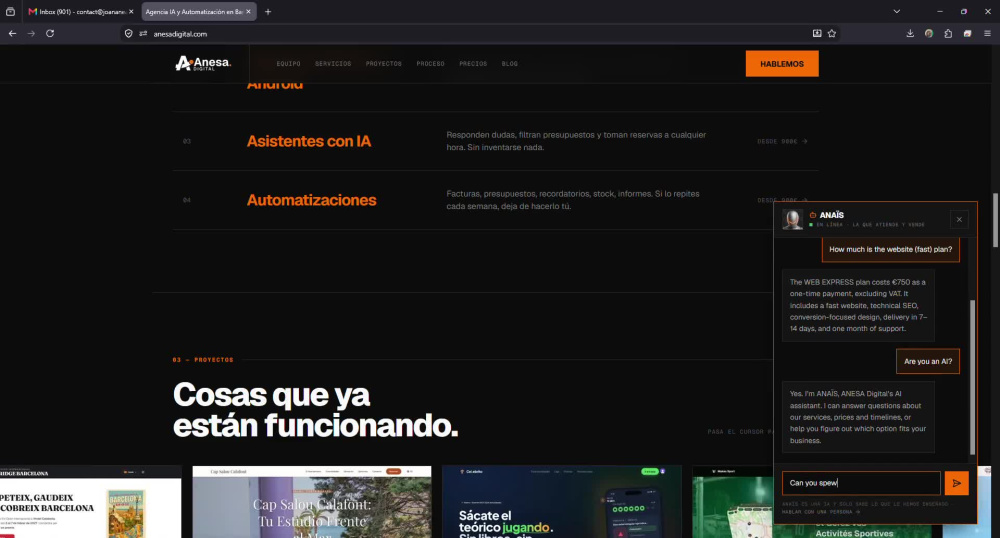The width and height of the screenshot is (1000, 538).
Task: Click 'Hablar con una persona' link in chat
Action: [821, 512]
